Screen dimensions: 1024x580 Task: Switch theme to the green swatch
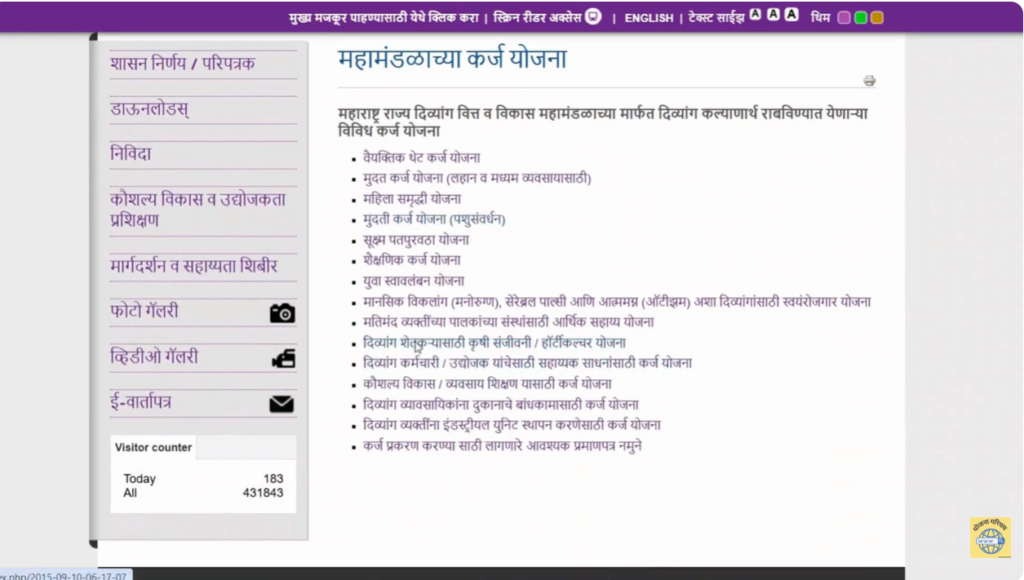point(860,17)
